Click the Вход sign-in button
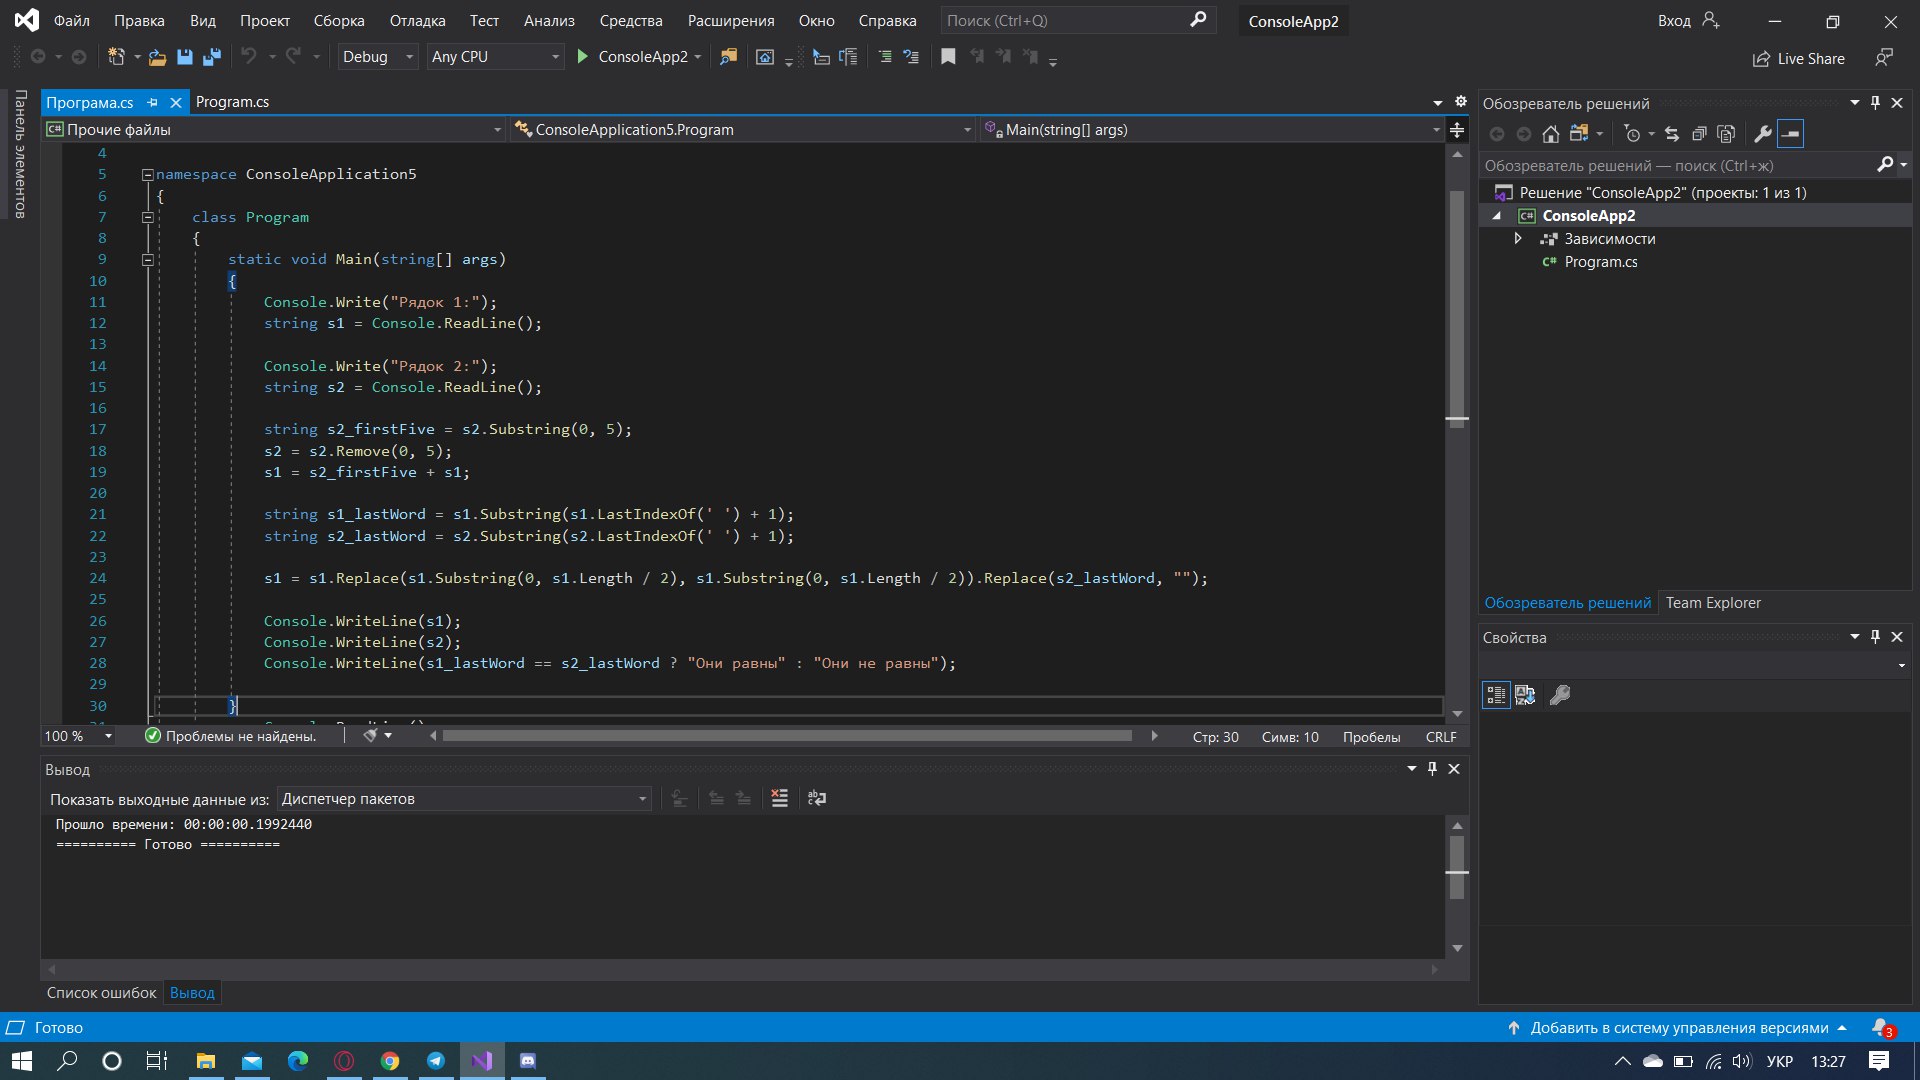This screenshot has height=1080, width=1920. click(1688, 20)
